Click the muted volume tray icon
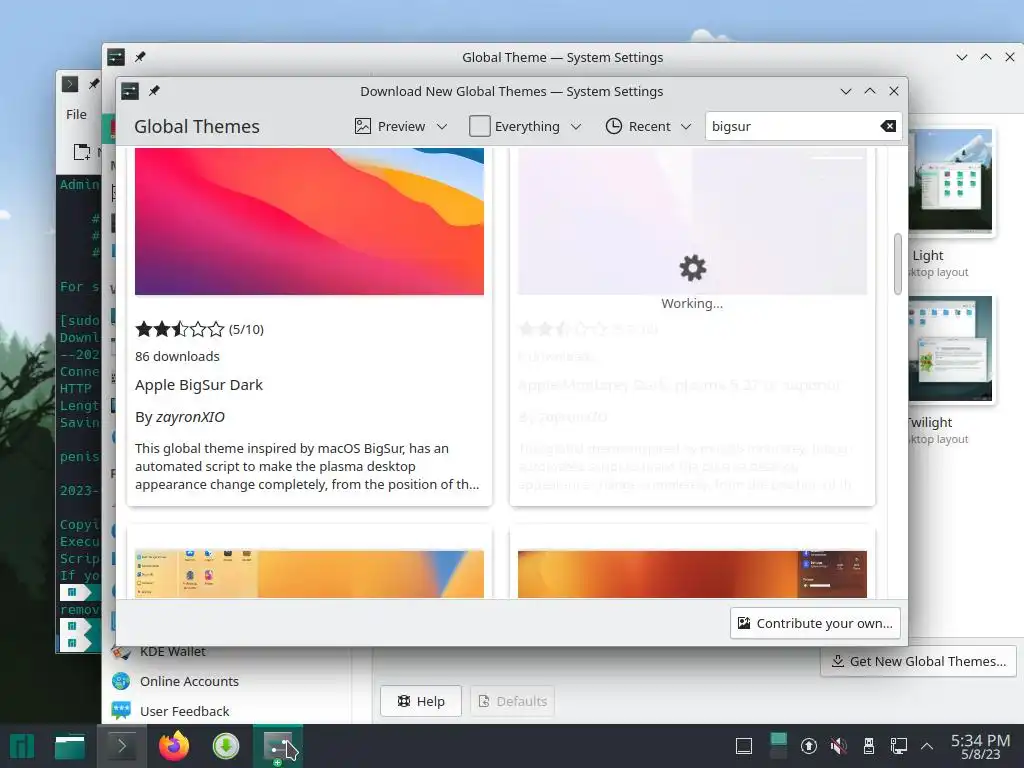 839,746
